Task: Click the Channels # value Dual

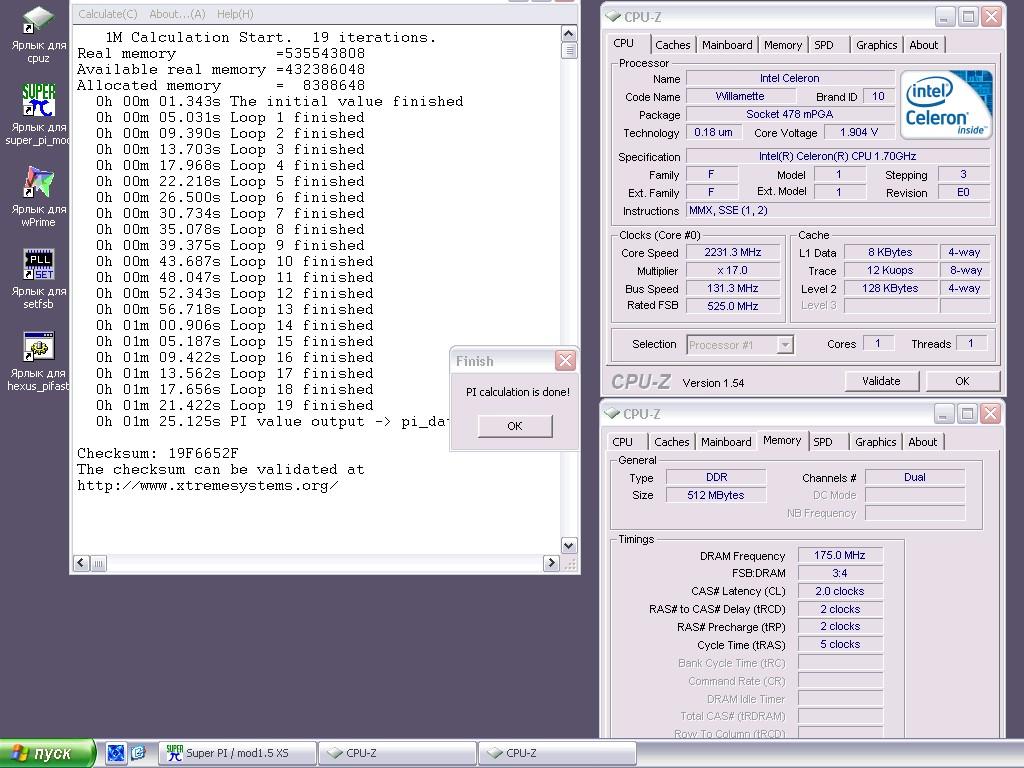Action: click(x=915, y=477)
